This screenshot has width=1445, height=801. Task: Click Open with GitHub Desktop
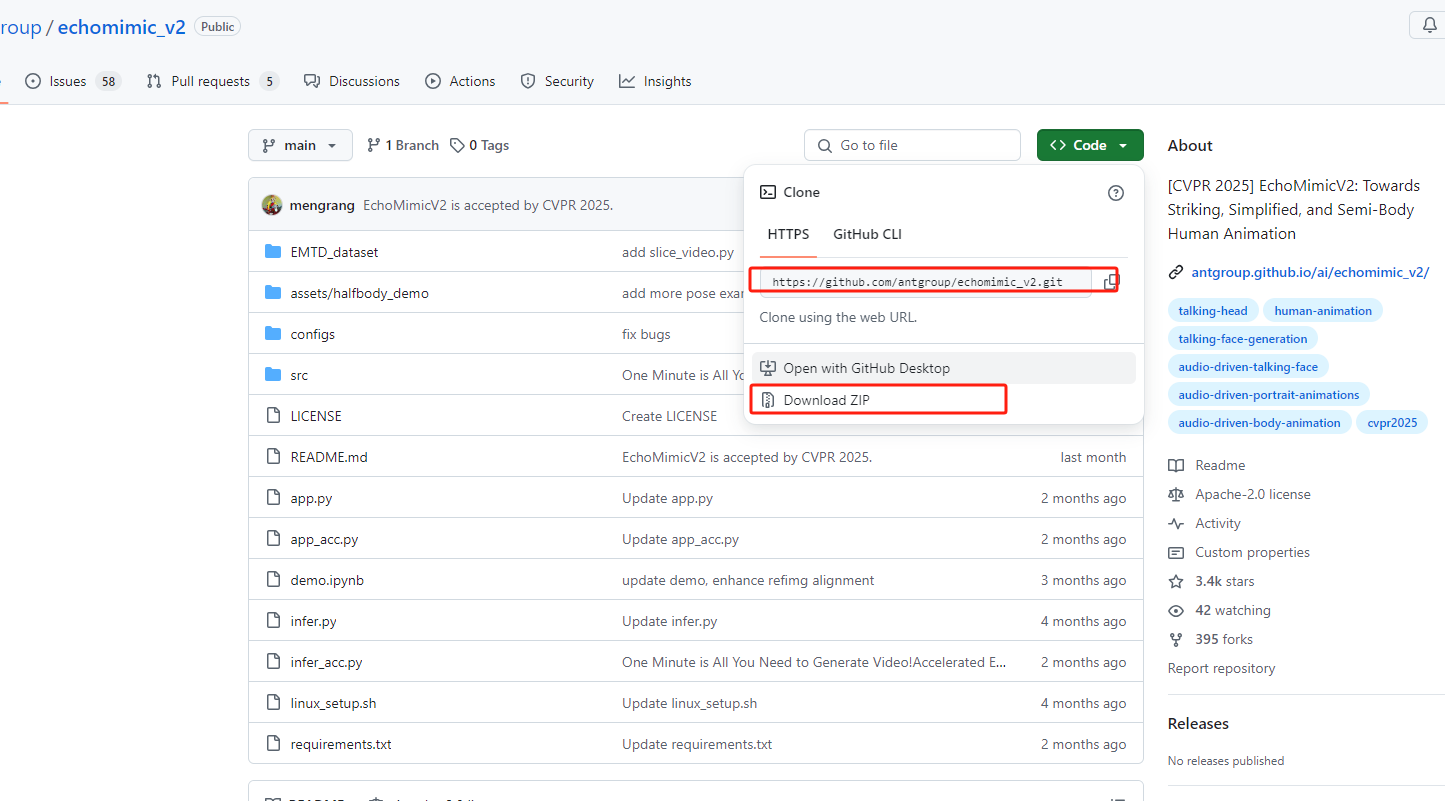click(x=944, y=368)
